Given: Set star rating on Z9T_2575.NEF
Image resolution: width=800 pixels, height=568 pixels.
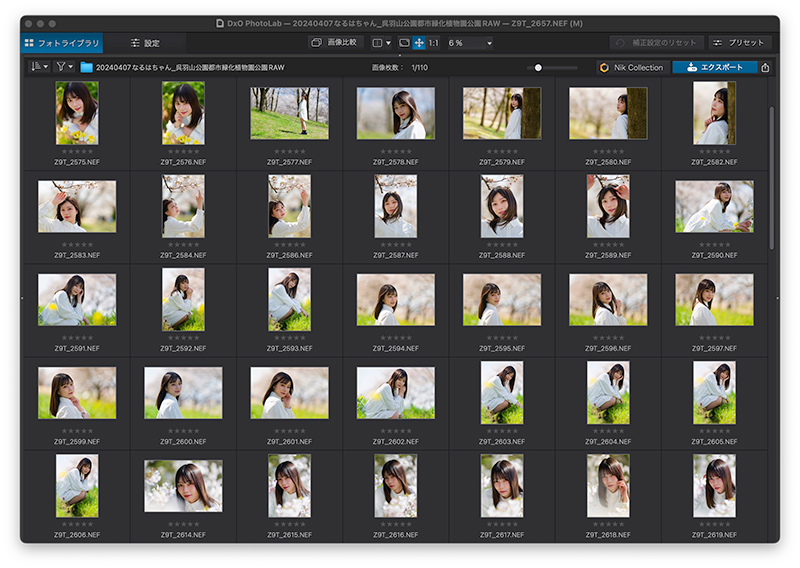Looking at the screenshot, I should coord(77,152).
